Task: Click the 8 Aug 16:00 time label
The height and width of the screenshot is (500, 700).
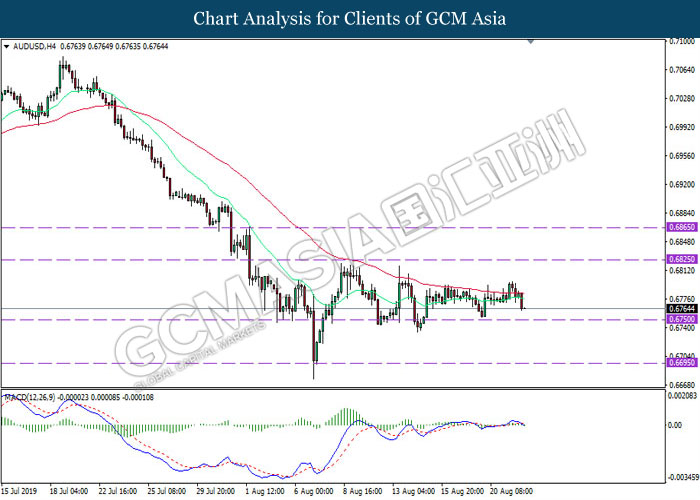Action: tap(362, 491)
